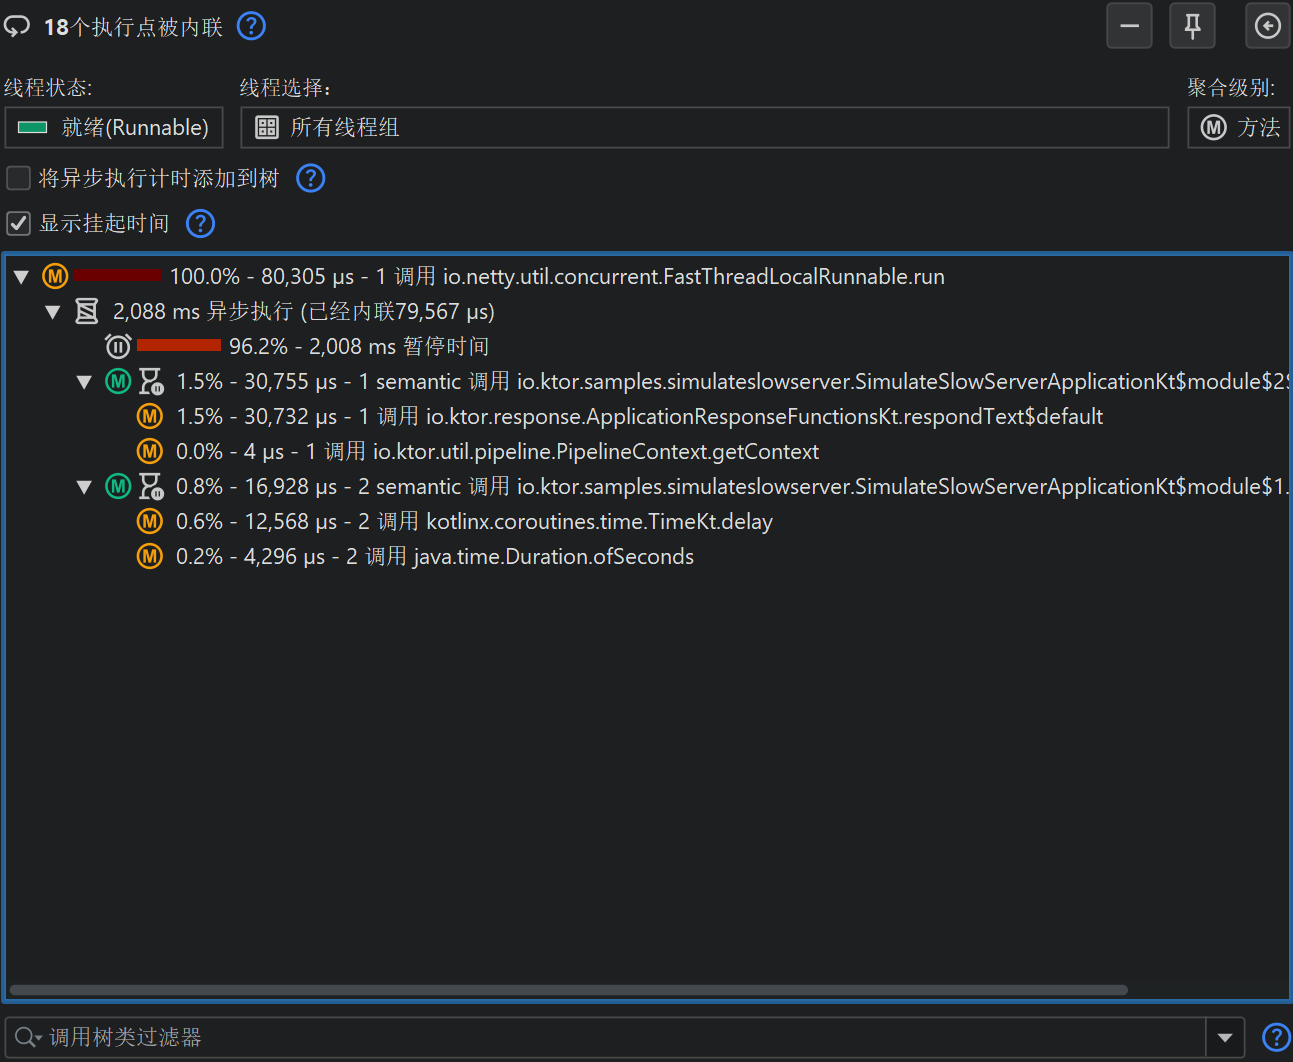Collapse the FastThreadLocalRunnable.run root node
This screenshot has height=1062, width=1293.
(21, 277)
